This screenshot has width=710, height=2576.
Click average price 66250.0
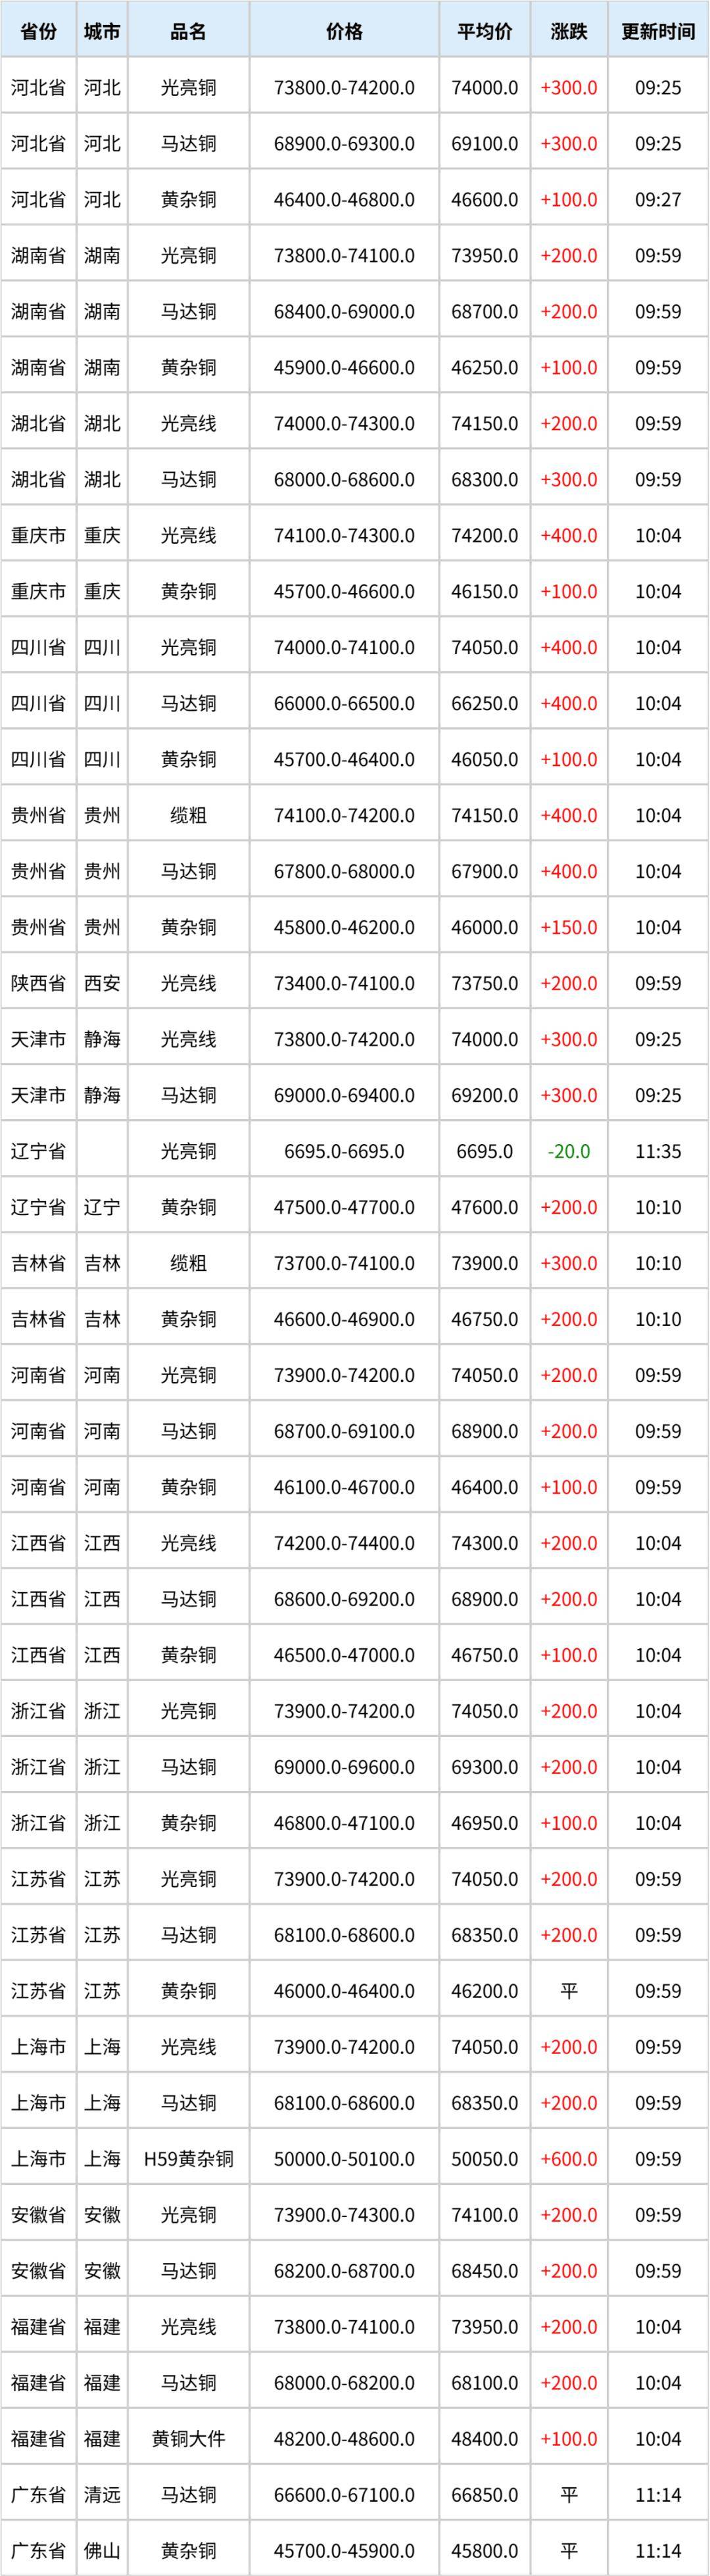485,704
